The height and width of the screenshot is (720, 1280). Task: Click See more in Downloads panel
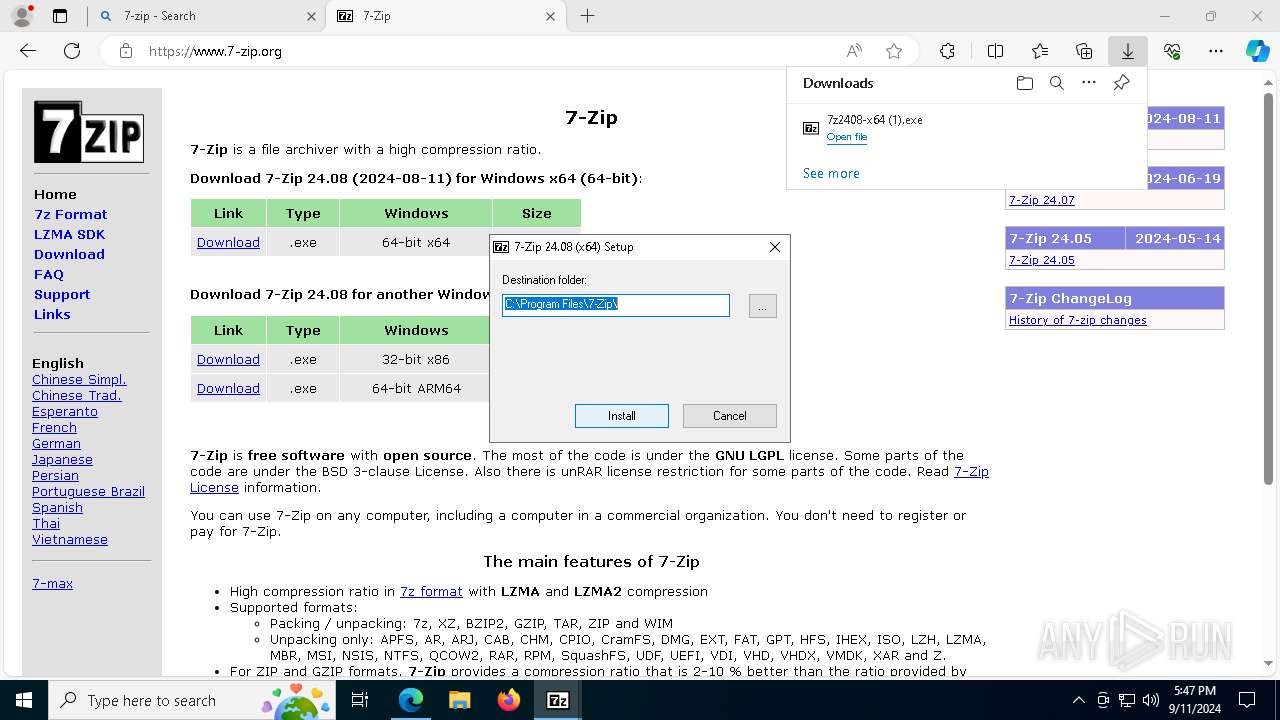[x=831, y=173]
